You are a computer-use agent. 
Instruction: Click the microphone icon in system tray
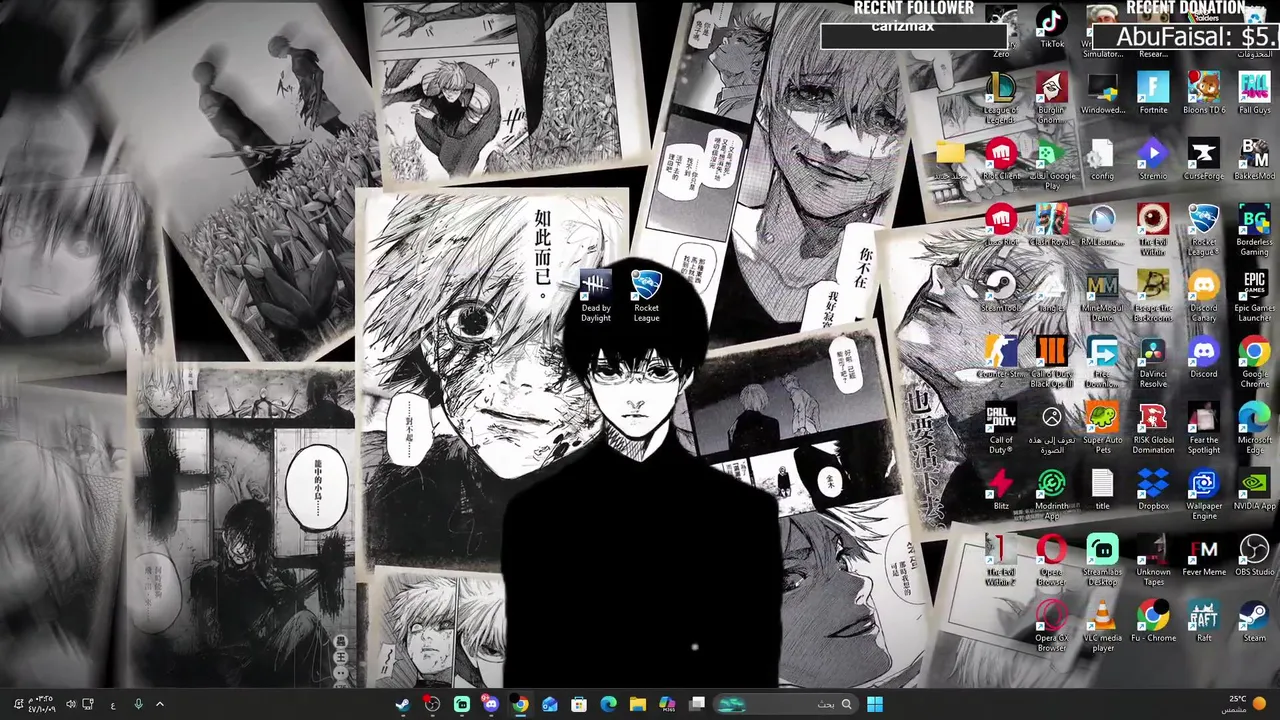click(x=138, y=704)
